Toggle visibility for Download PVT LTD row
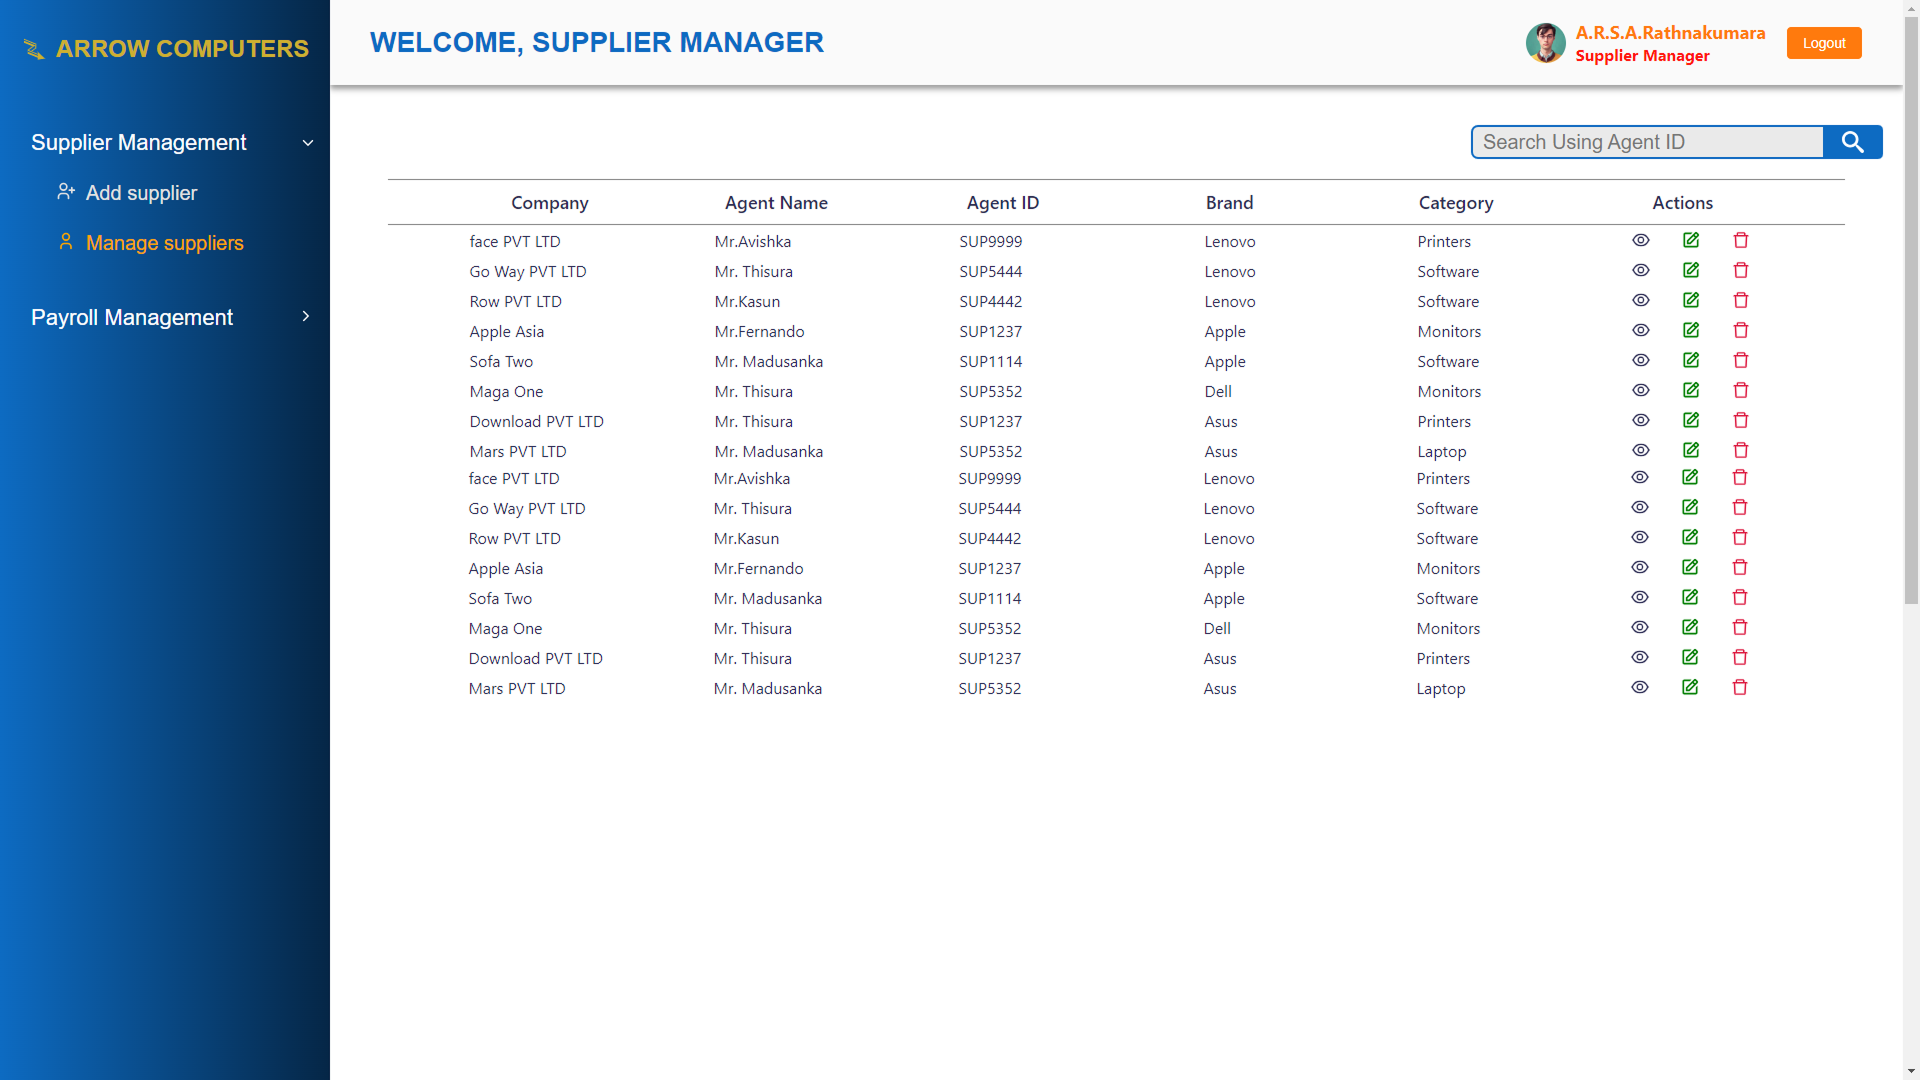The image size is (1920, 1080). (x=1640, y=420)
